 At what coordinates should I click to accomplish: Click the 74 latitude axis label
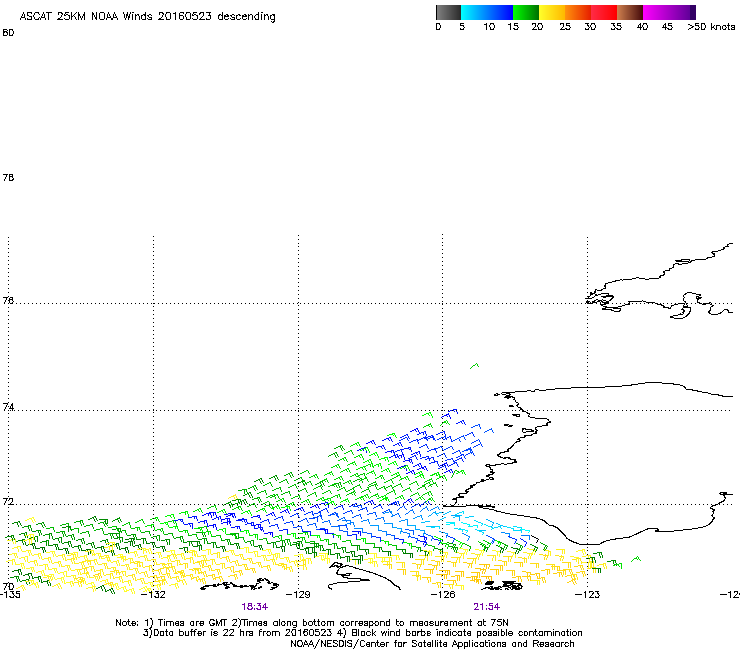coord(8,407)
